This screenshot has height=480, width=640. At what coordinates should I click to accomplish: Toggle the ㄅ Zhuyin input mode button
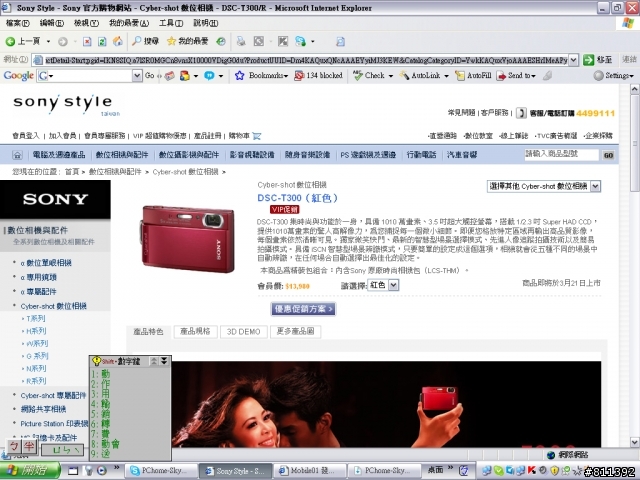point(14,447)
